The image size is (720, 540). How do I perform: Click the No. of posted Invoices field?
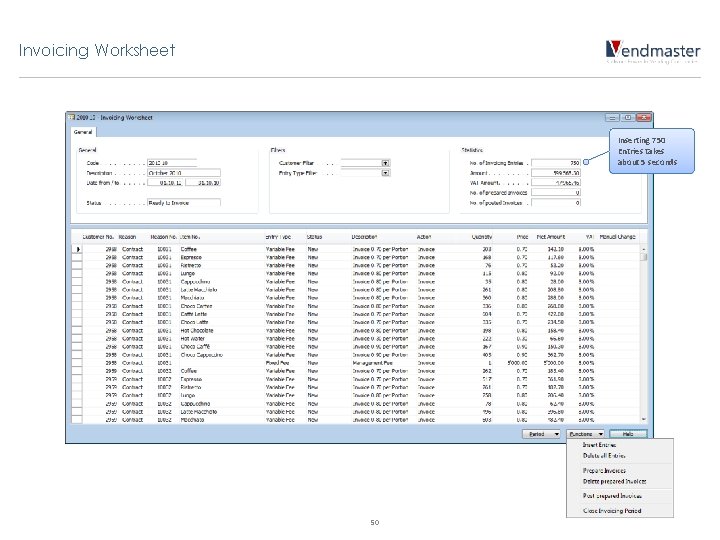[556, 202]
